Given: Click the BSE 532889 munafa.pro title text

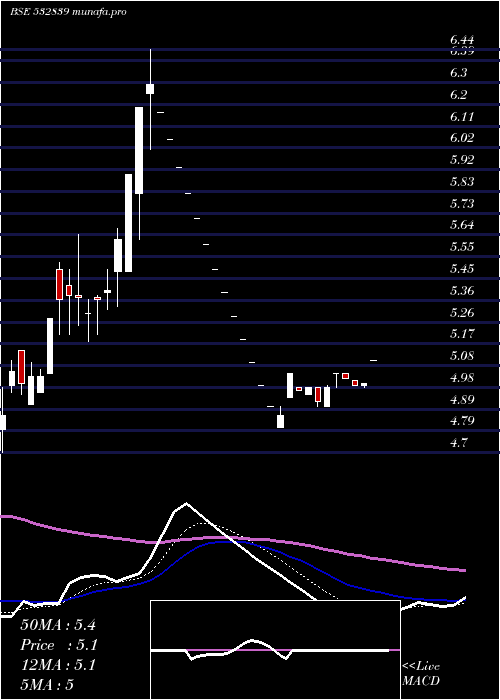Looking at the screenshot, I should pos(68,12).
